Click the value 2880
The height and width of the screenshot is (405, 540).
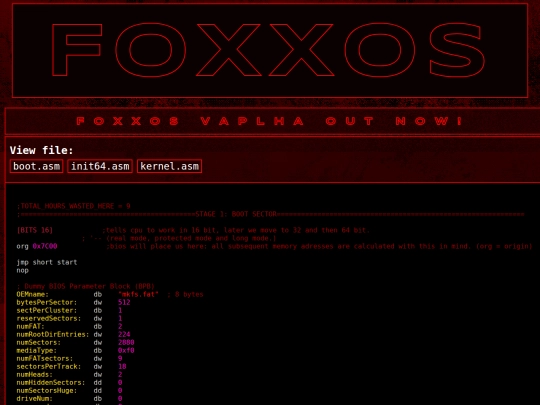tap(126, 342)
